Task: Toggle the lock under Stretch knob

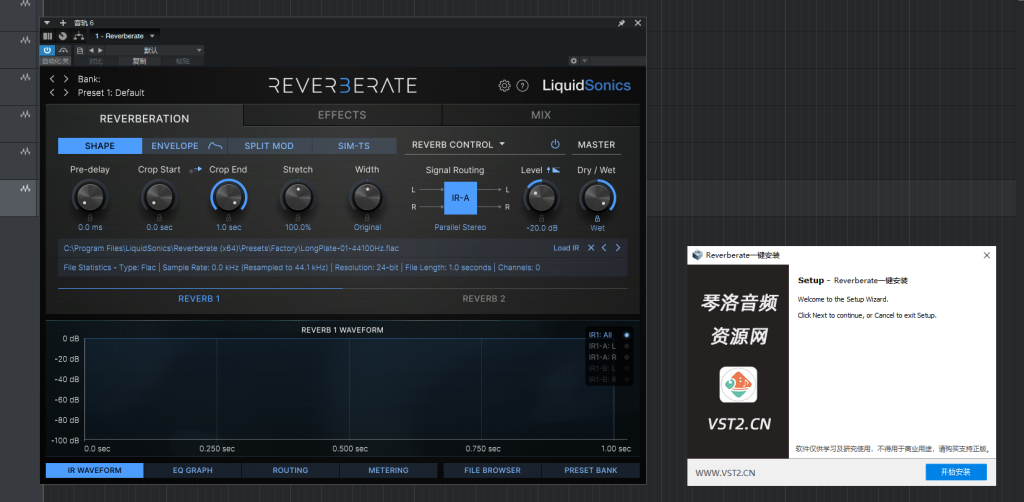Action: (x=298, y=217)
